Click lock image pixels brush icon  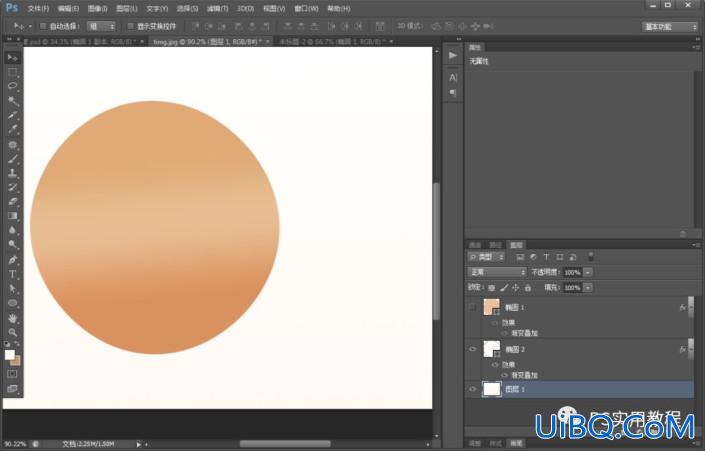pos(504,287)
